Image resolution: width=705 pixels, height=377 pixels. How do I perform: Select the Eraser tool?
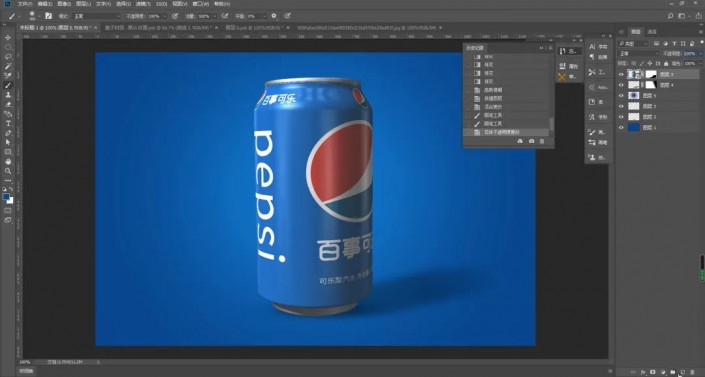pyautogui.click(x=8, y=104)
